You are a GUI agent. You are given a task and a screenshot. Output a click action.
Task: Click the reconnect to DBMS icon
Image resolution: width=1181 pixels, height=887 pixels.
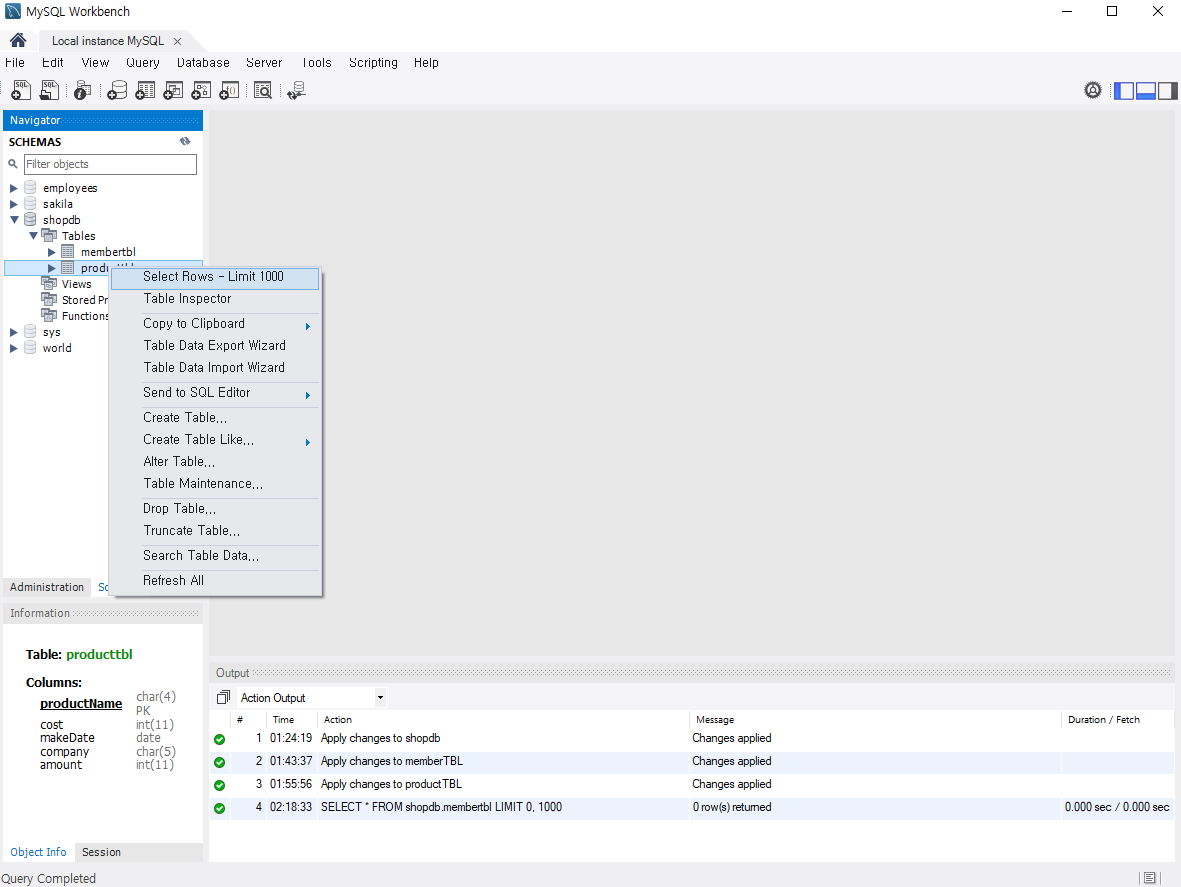click(x=297, y=91)
